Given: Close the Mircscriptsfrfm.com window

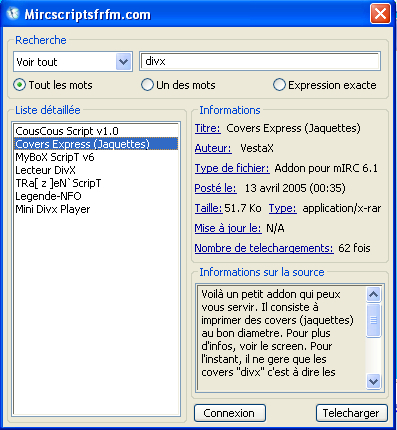Looking at the screenshot, I should click(380, 14).
